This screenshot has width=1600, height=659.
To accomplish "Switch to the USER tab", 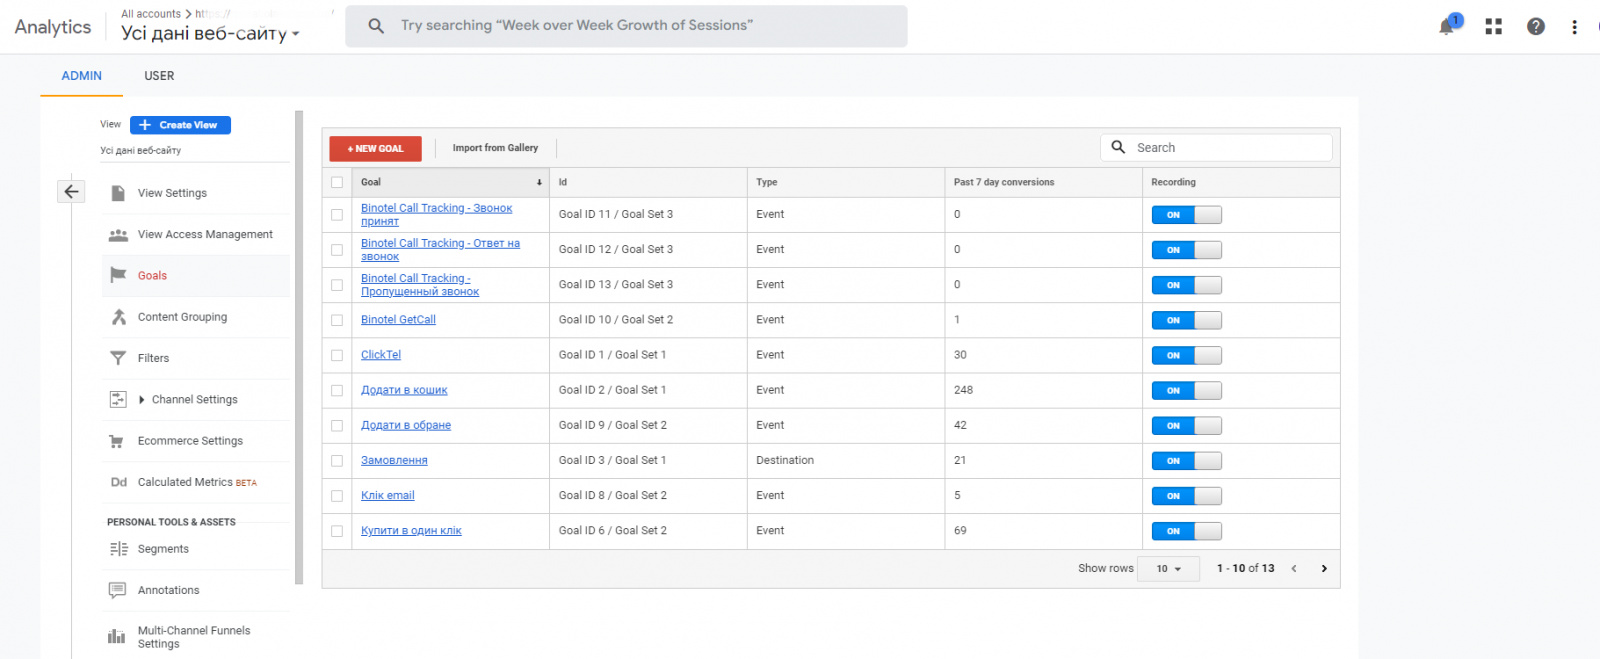I will (159, 76).
